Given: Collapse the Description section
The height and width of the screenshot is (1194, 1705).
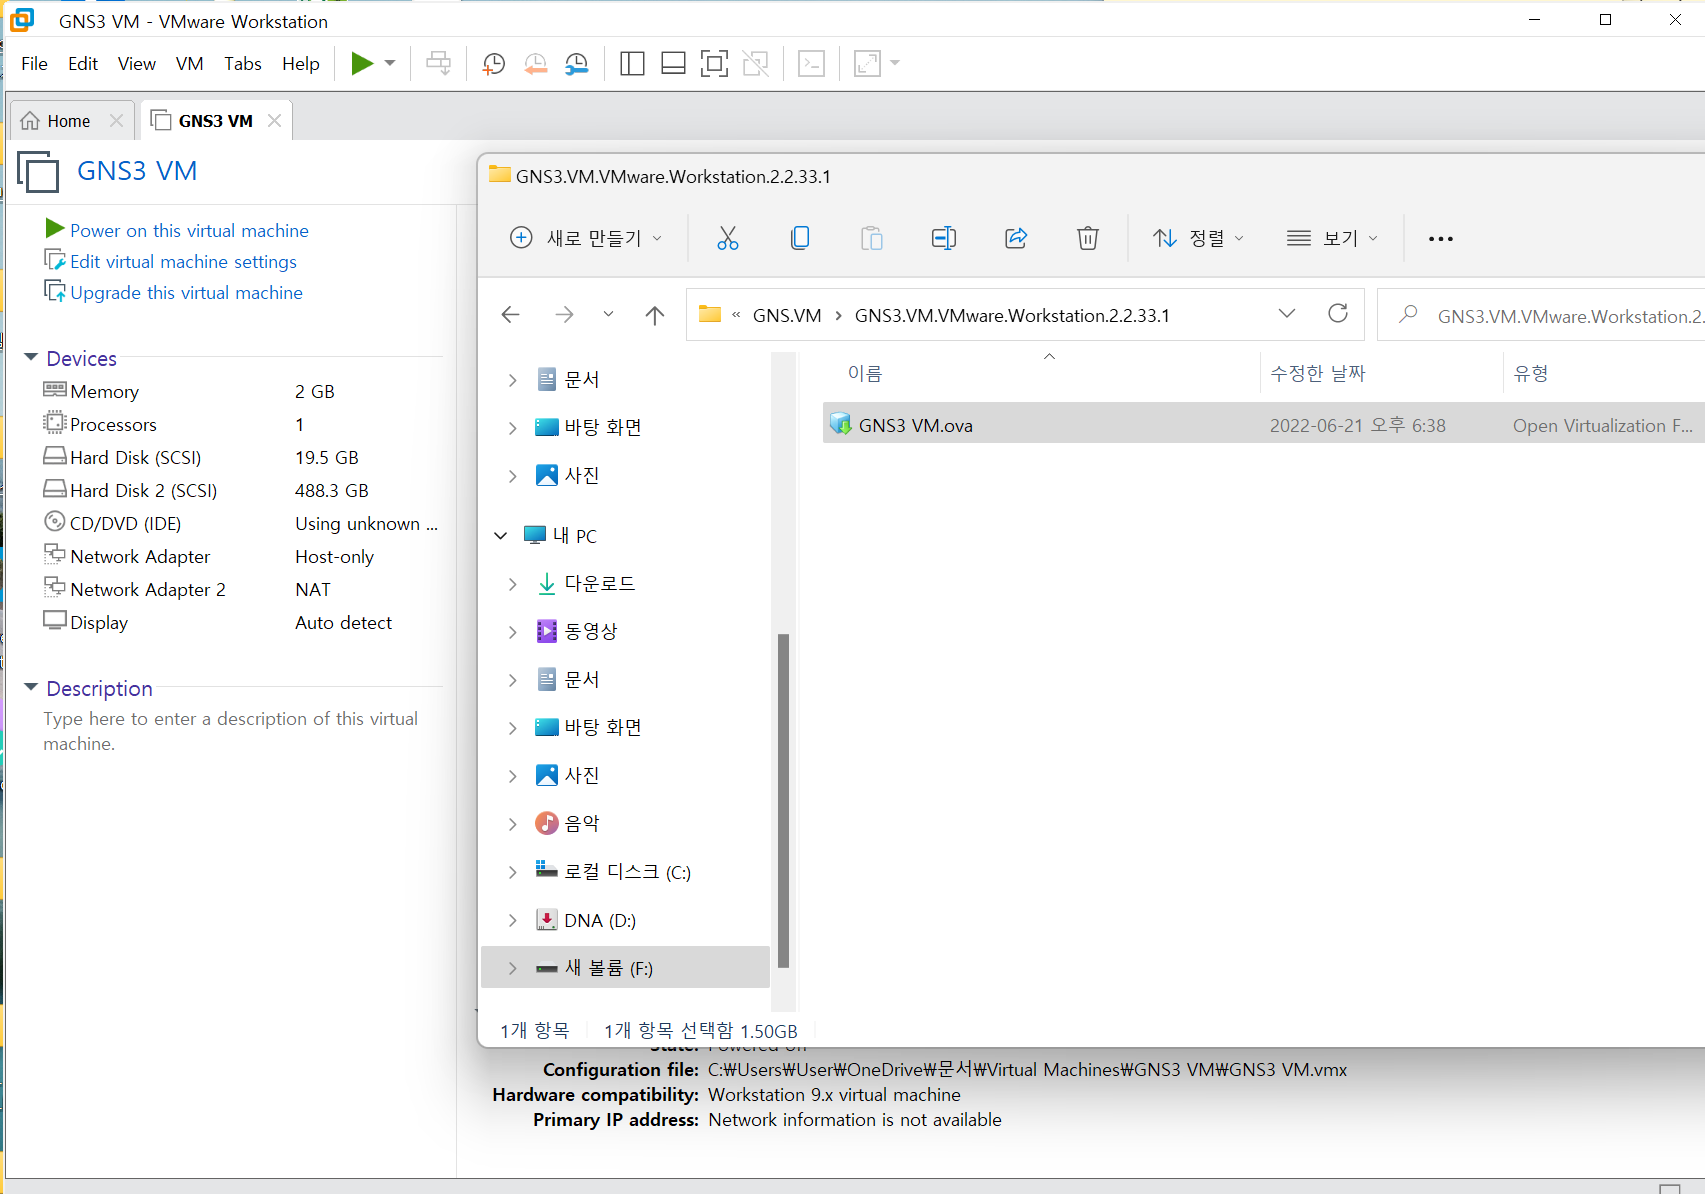Looking at the screenshot, I should coord(31,688).
